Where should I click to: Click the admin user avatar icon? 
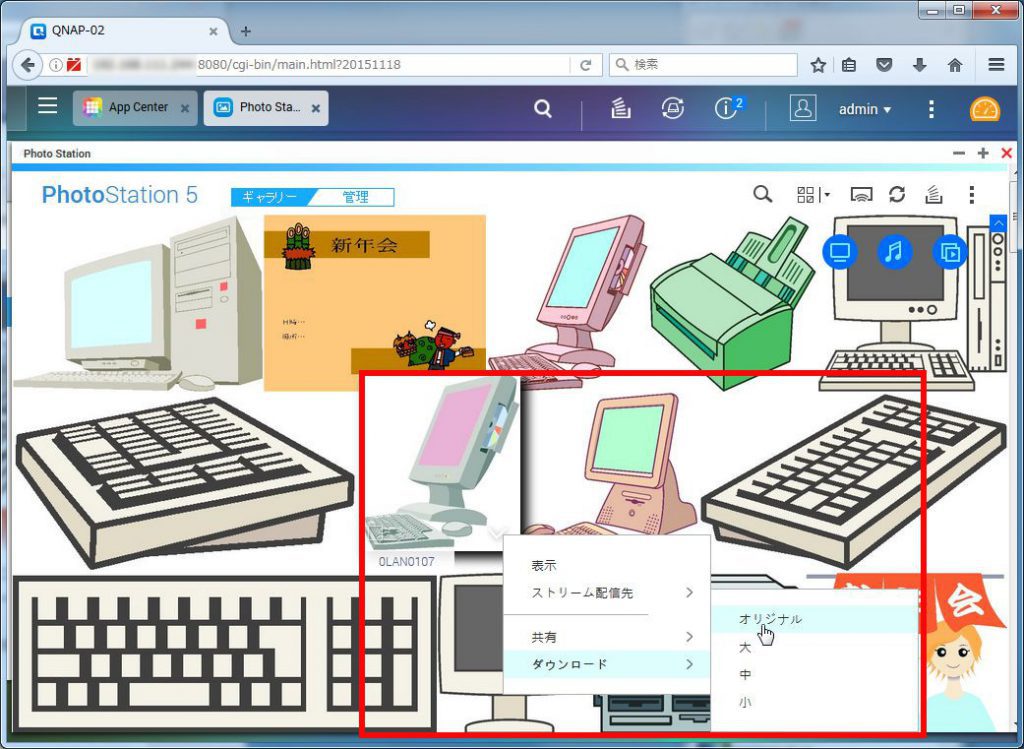pyautogui.click(x=803, y=108)
